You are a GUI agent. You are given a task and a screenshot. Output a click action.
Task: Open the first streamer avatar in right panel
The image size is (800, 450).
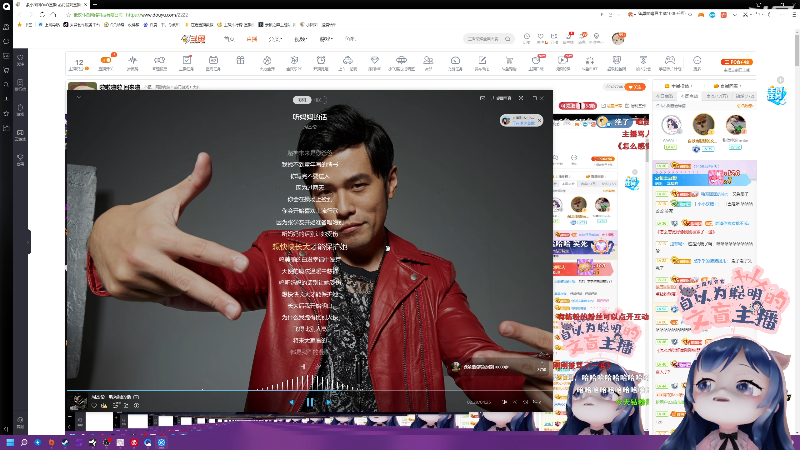coord(671,125)
